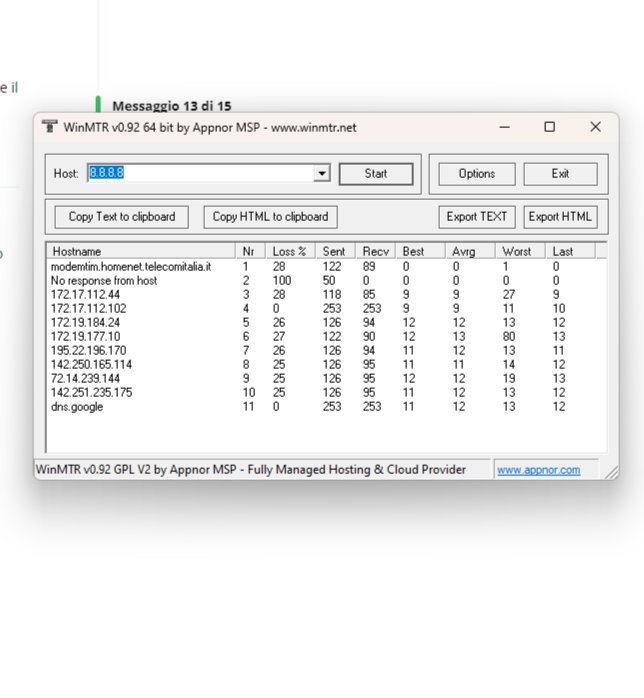The width and height of the screenshot is (644, 698).
Task: Click the Avrg column header
Action: pos(470,251)
